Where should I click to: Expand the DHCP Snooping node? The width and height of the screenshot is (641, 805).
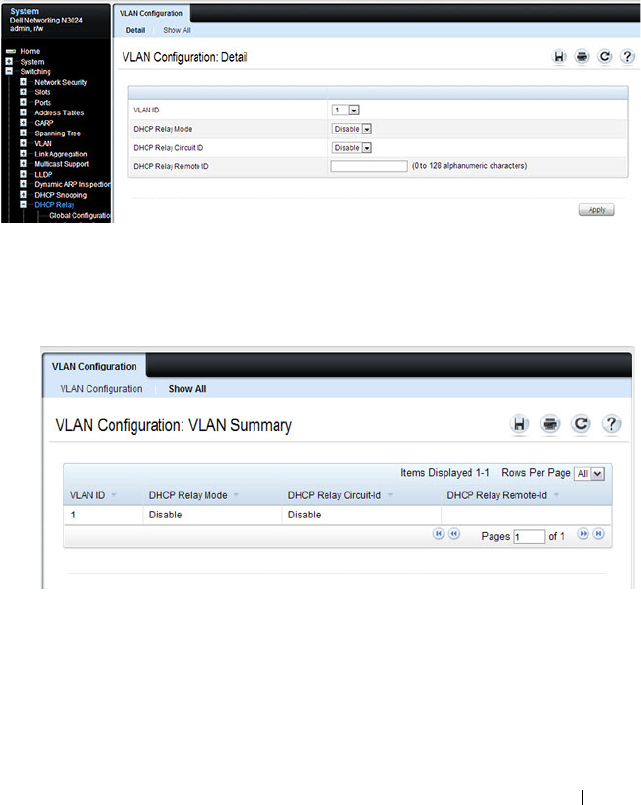tap(23, 195)
